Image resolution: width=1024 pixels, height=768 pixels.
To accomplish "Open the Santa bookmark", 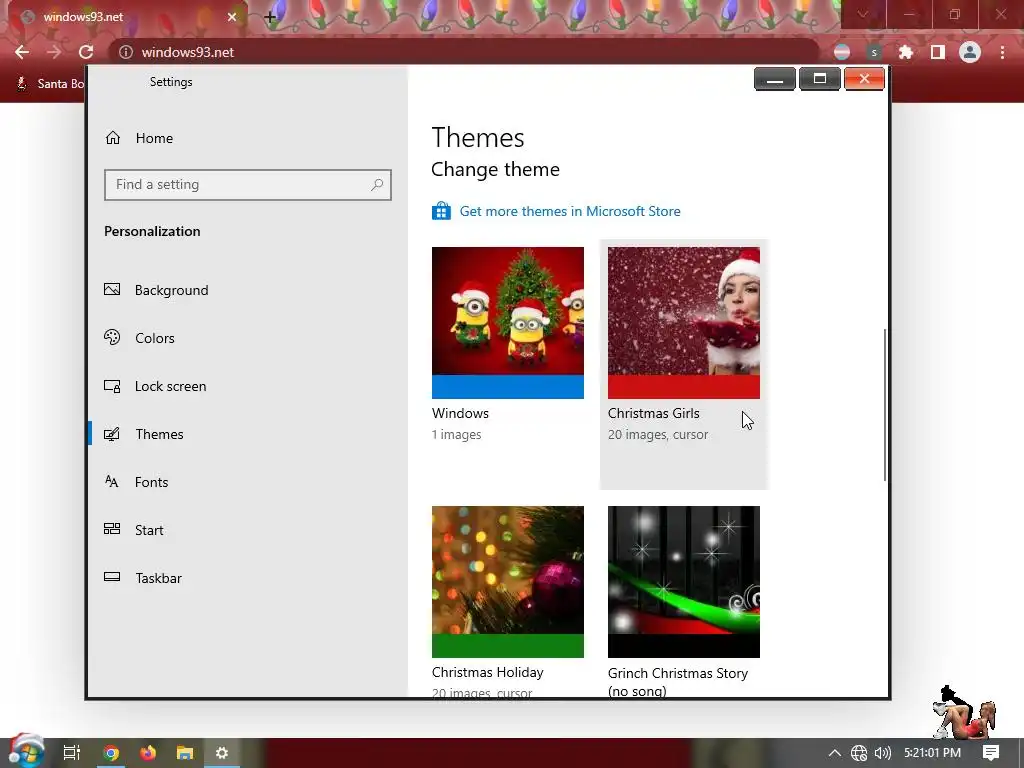I will pos(51,84).
